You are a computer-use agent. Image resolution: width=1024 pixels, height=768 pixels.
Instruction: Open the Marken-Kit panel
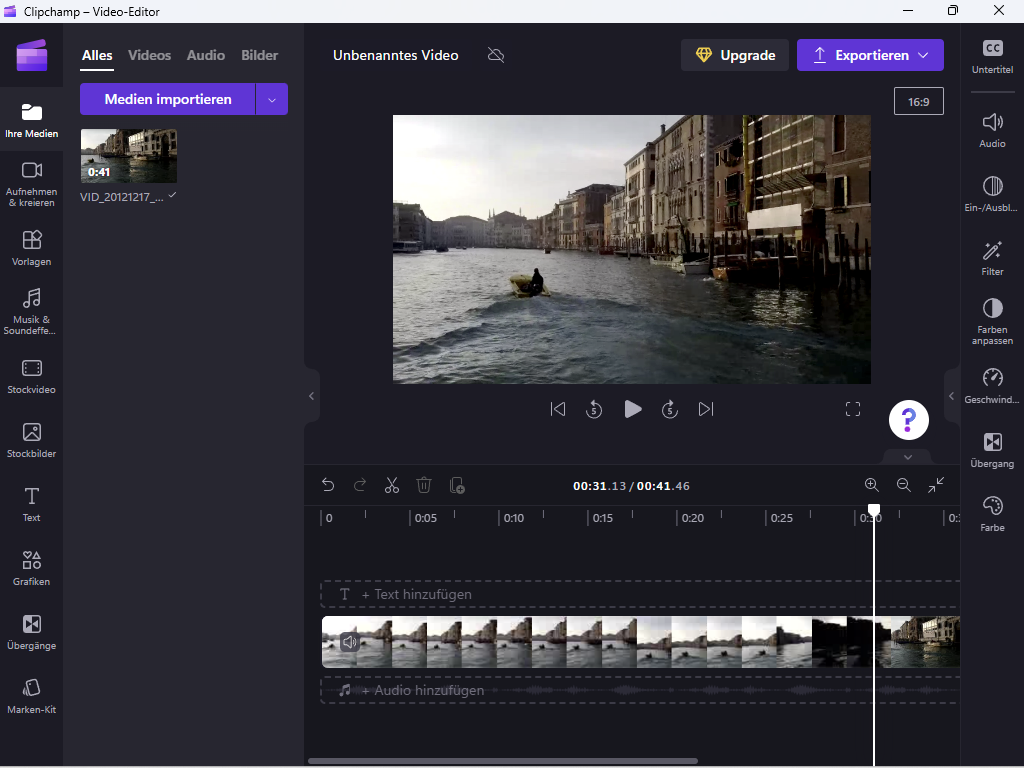click(x=31, y=695)
